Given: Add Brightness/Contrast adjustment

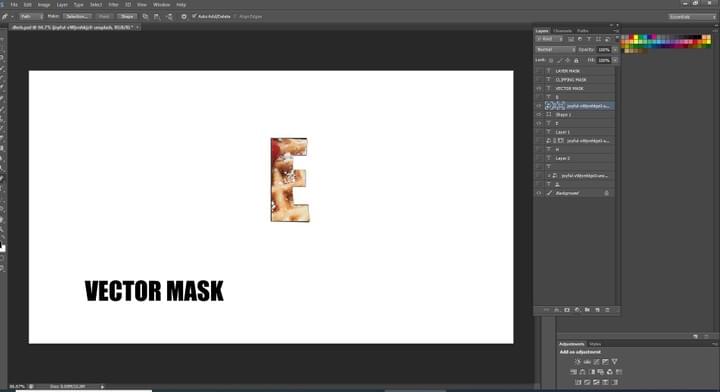Looking at the screenshot, I should [578, 362].
